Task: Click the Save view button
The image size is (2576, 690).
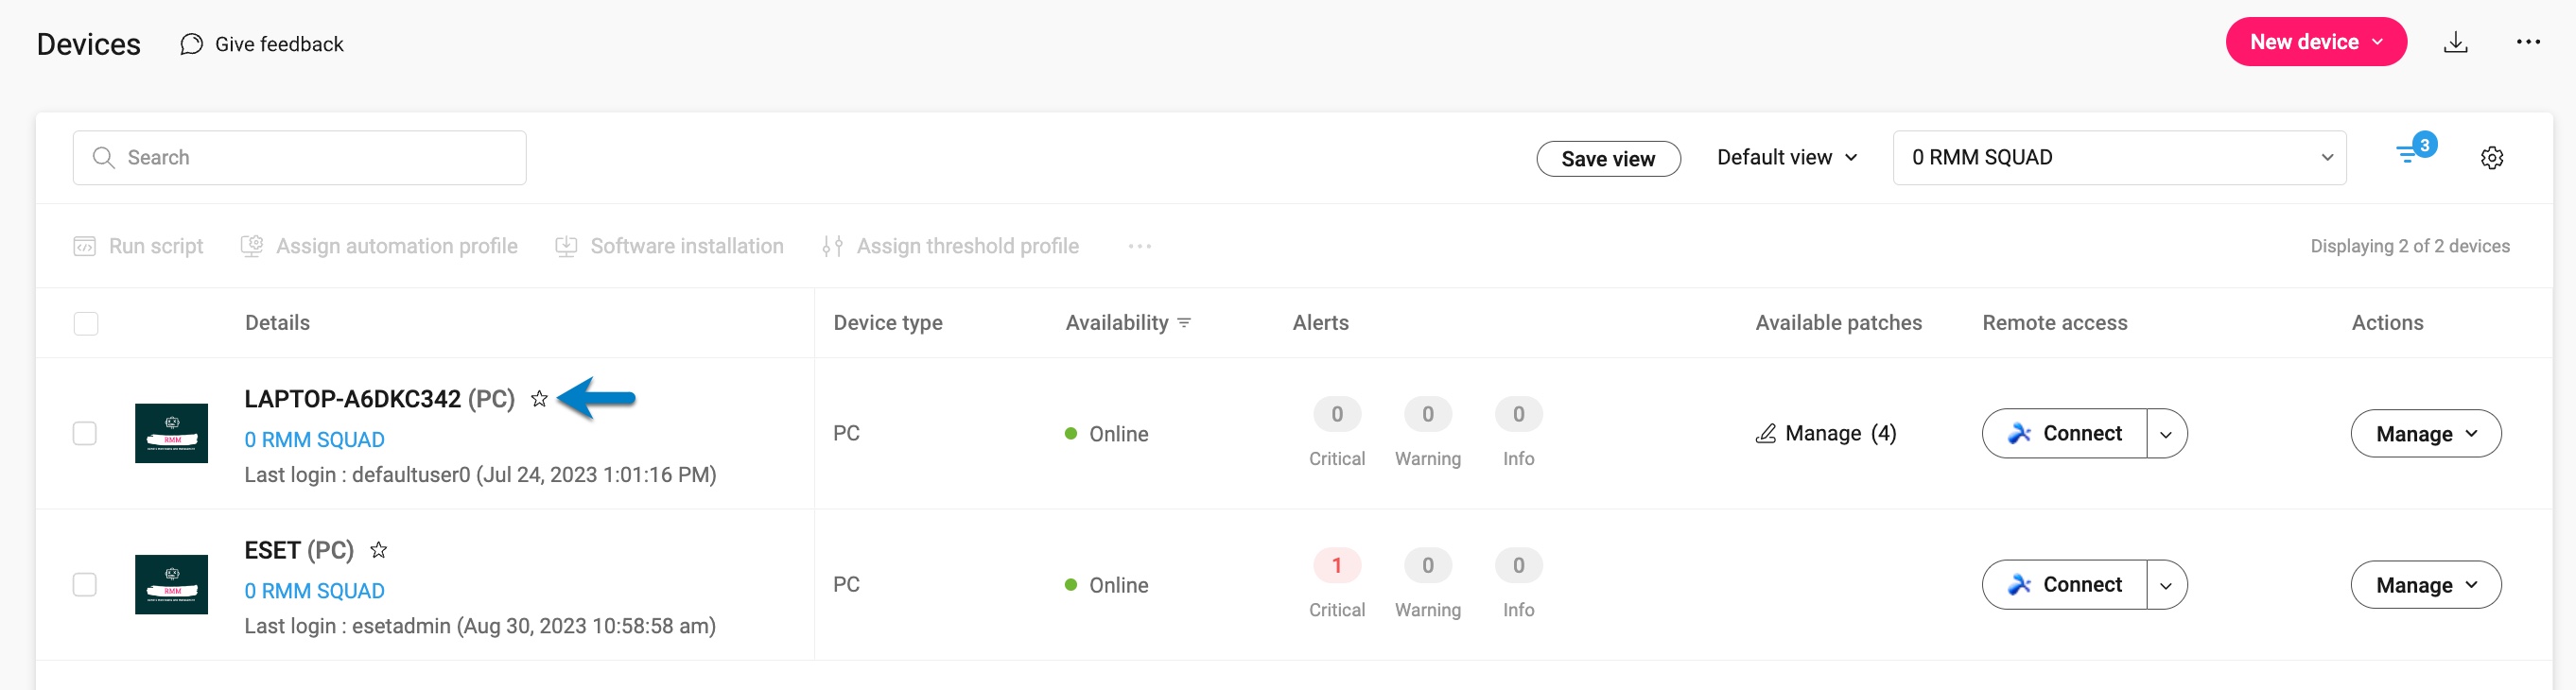Action: pos(1607,159)
